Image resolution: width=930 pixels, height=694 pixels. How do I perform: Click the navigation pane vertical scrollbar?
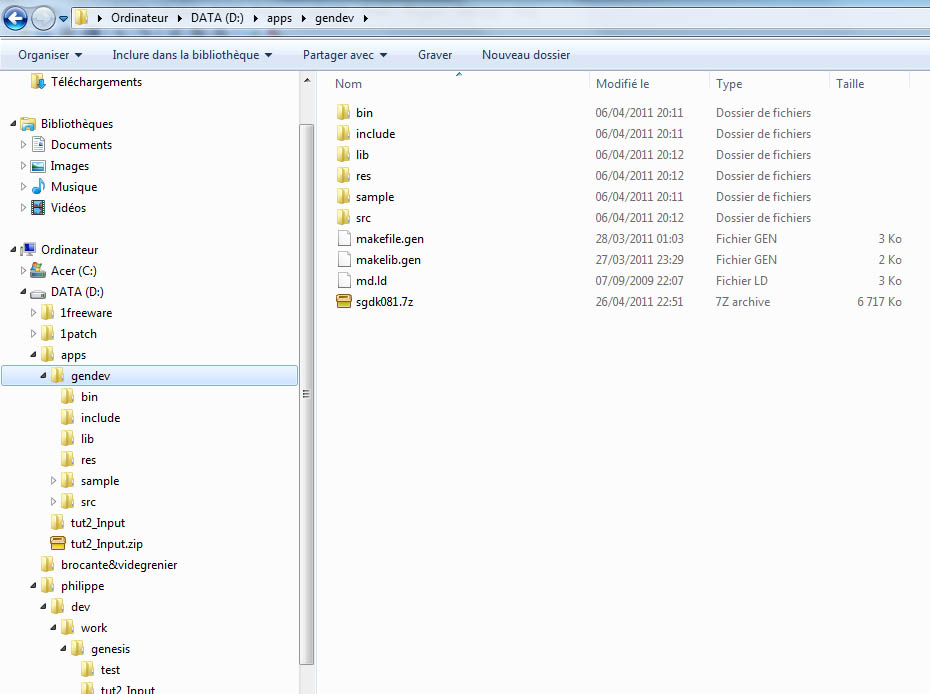point(307,392)
